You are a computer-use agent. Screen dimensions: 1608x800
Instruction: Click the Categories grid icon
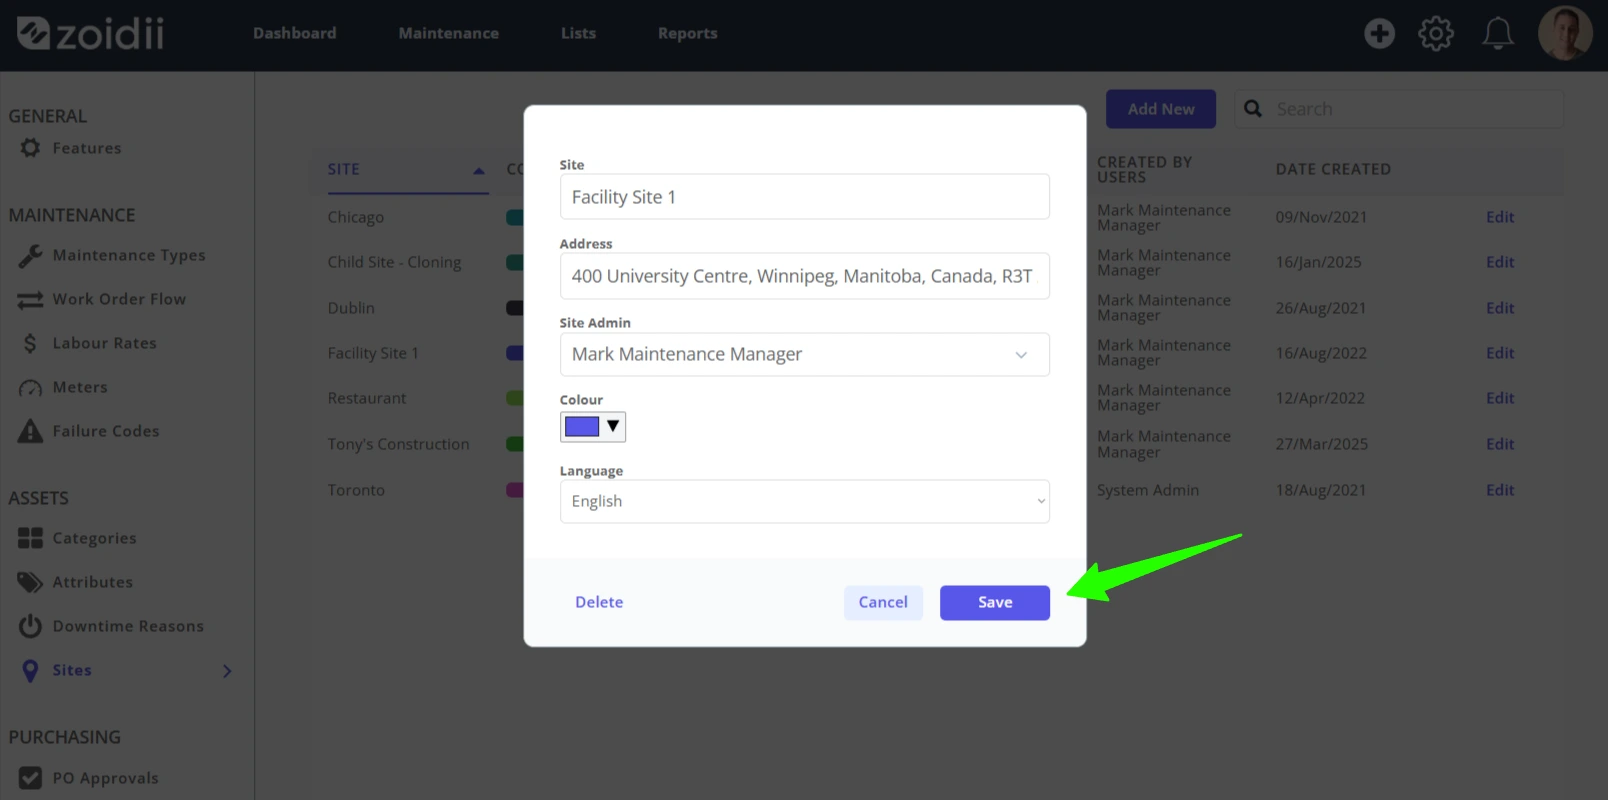[x=30, y=538]
